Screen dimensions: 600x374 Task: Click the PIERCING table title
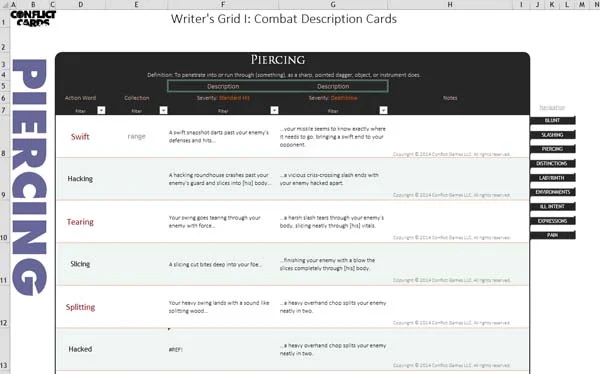click(278, 60)
